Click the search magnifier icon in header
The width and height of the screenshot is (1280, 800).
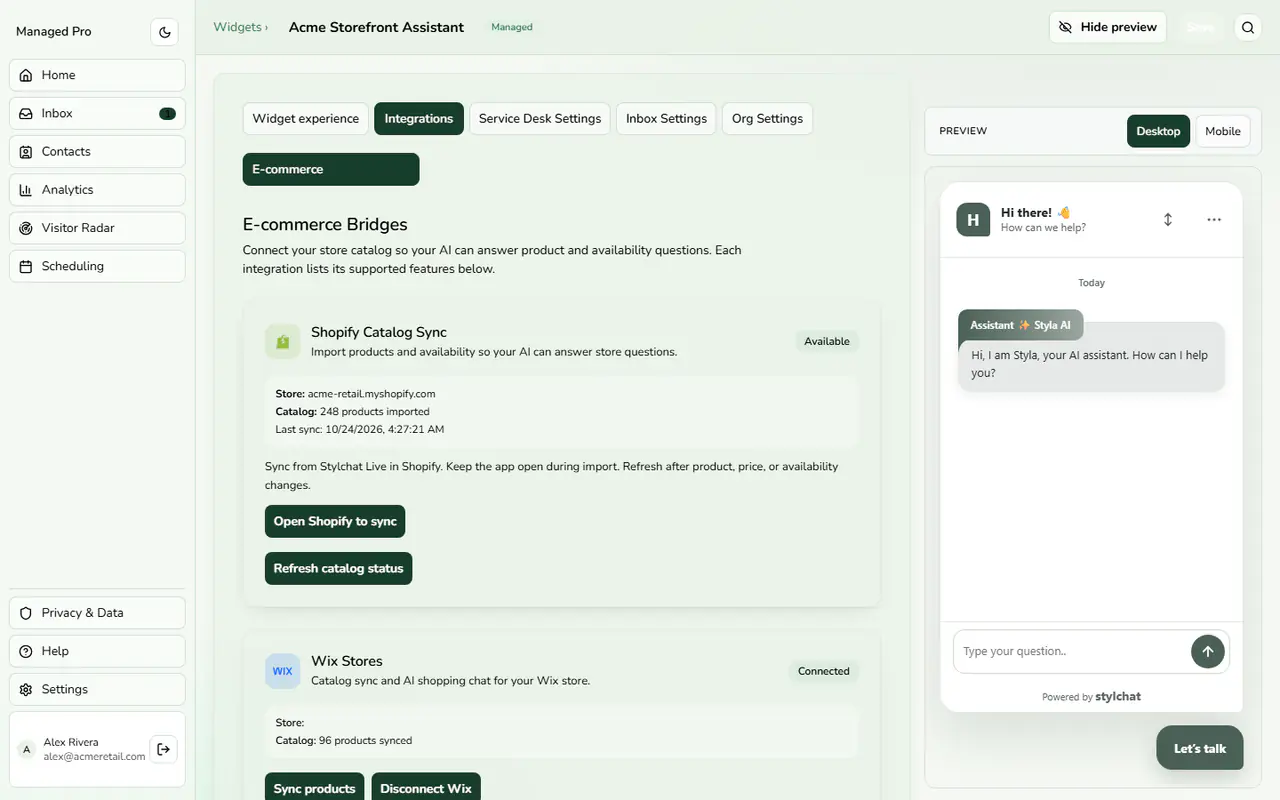pos(1248,28)
